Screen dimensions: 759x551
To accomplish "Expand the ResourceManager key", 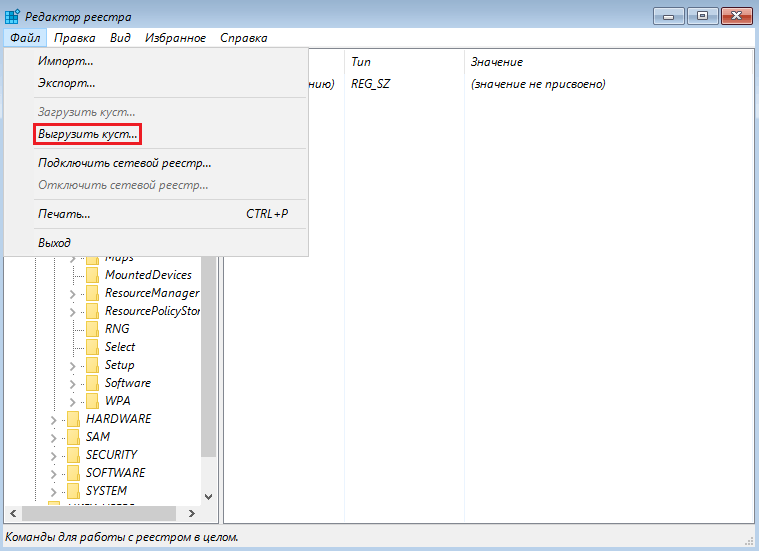I will point(72,294).
